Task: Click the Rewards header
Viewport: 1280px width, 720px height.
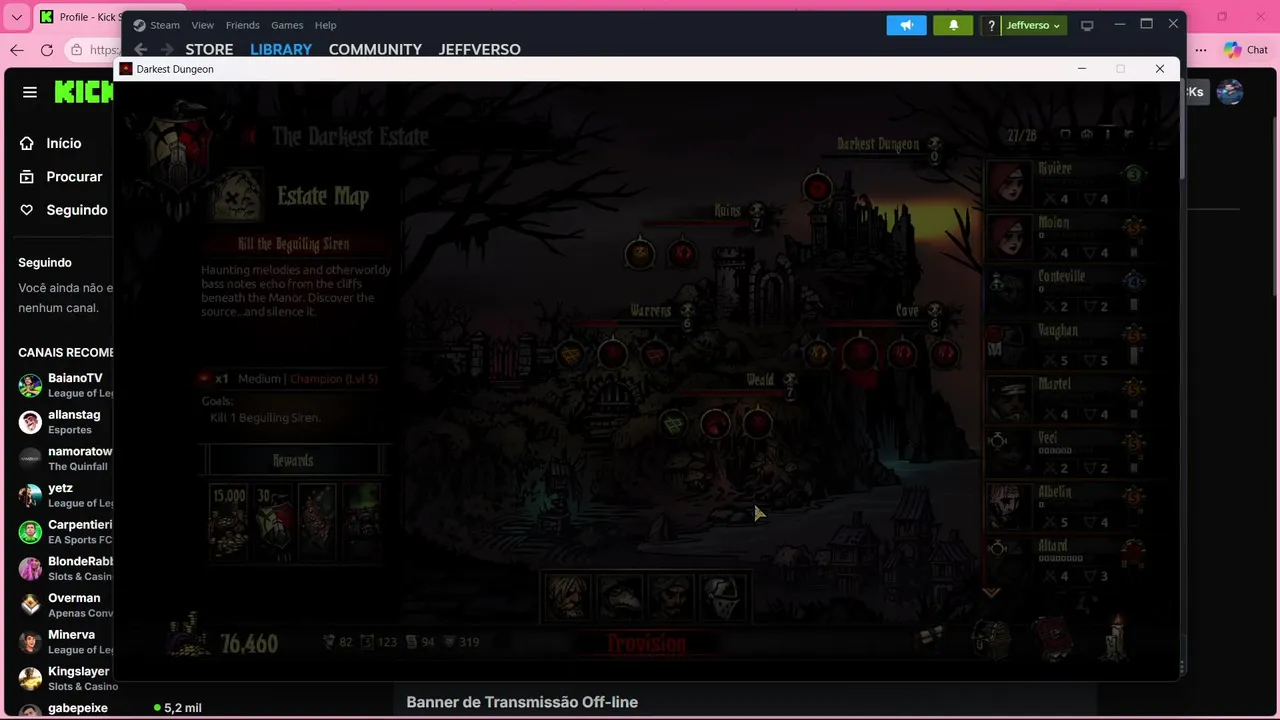Action: (293, 460)
